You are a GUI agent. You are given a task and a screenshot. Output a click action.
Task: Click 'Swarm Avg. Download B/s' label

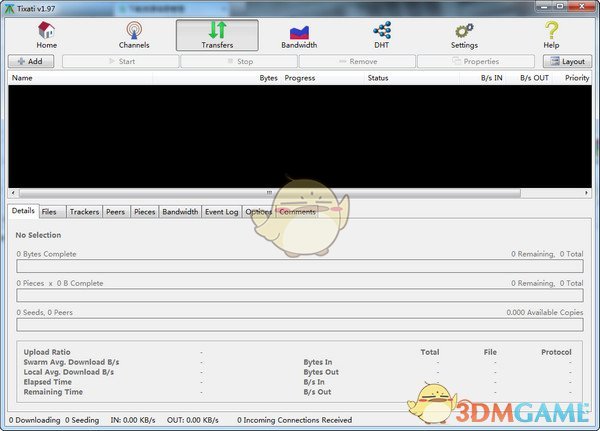click(72, 362)
